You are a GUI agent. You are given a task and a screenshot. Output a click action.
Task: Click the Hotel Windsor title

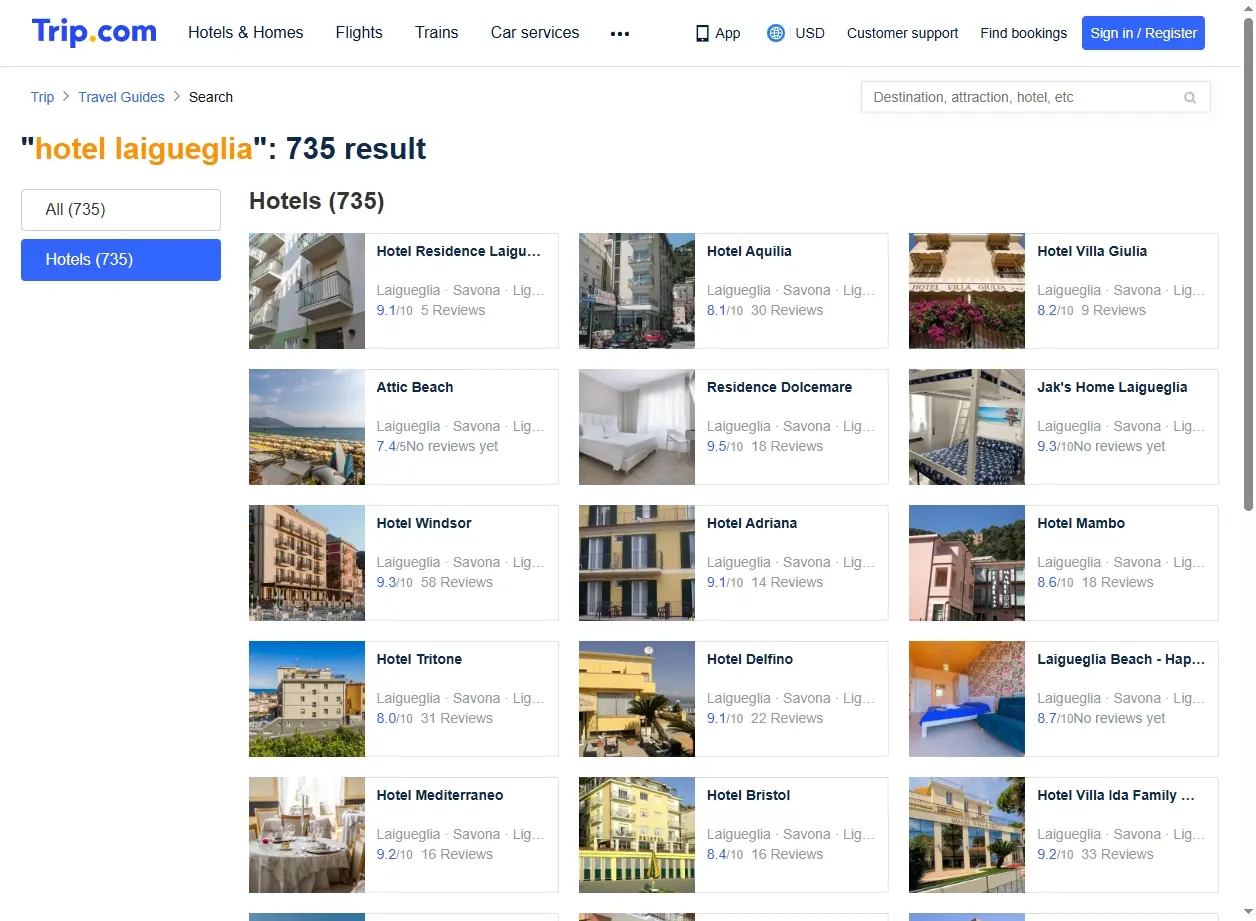(x=424, y=523)
